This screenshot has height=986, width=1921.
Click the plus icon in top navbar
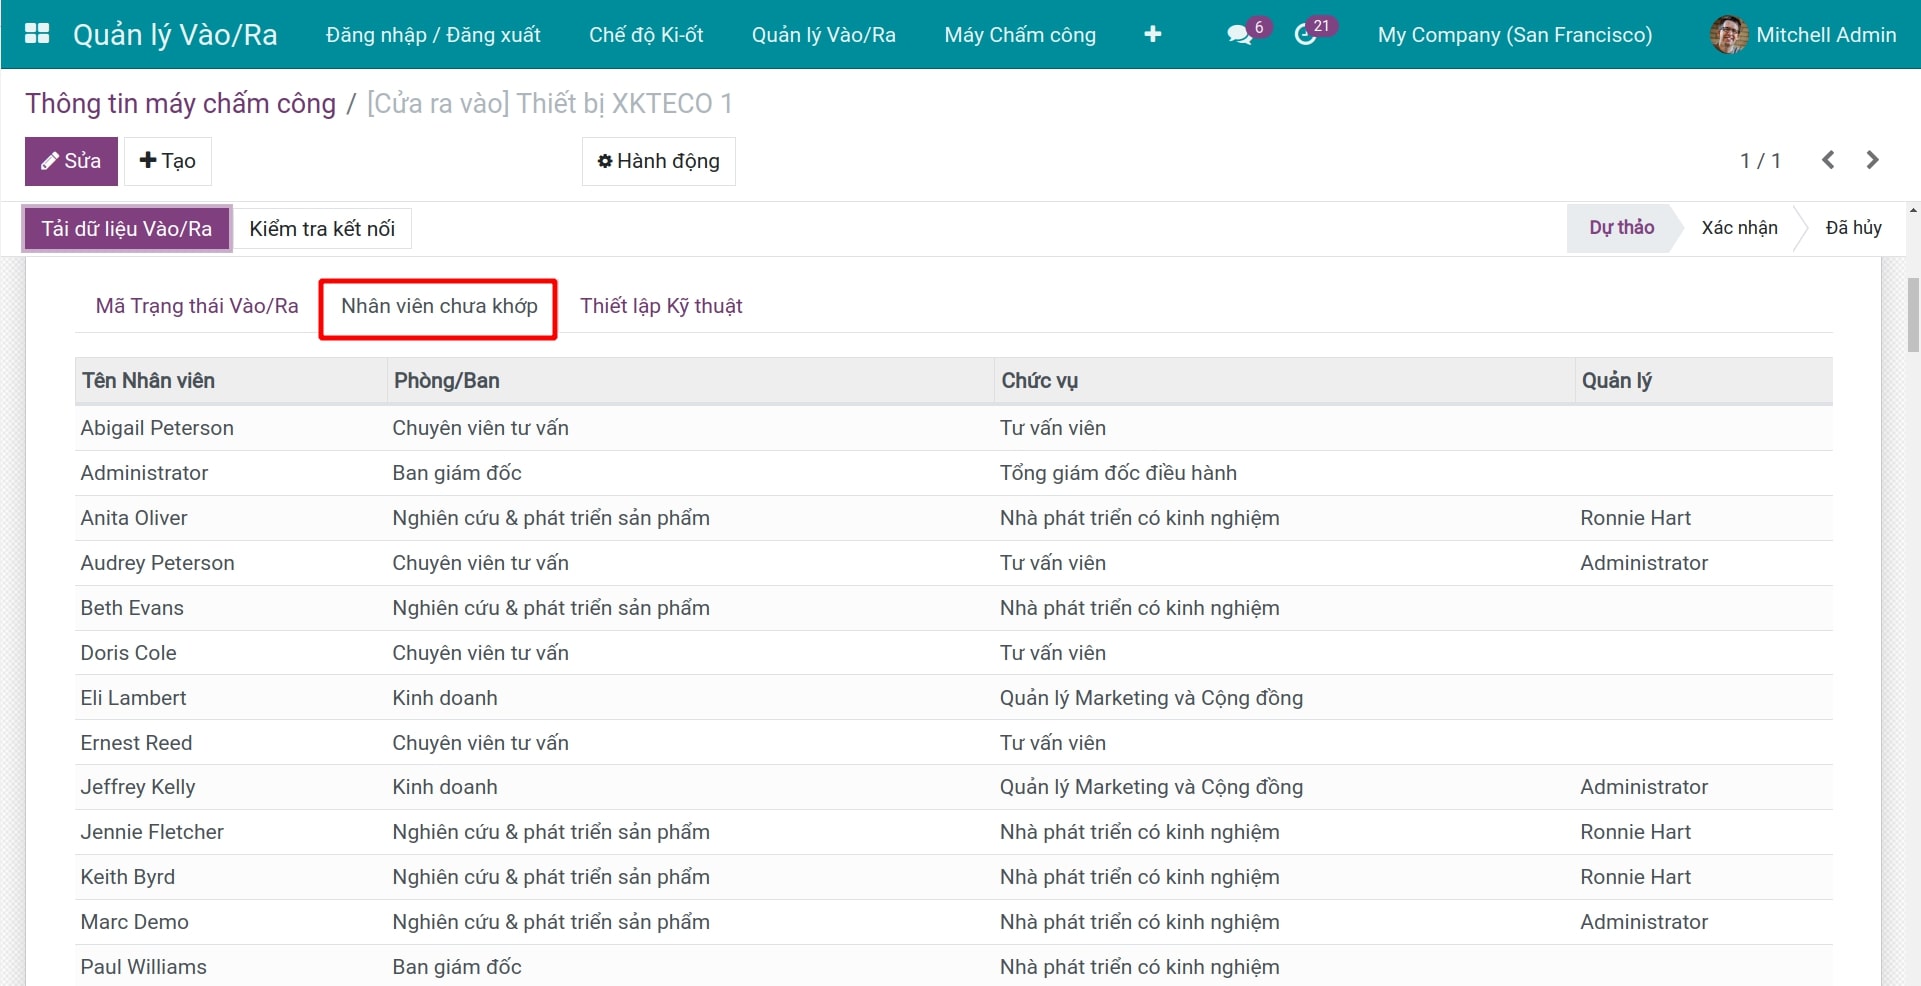click(x=1152, y=35)
